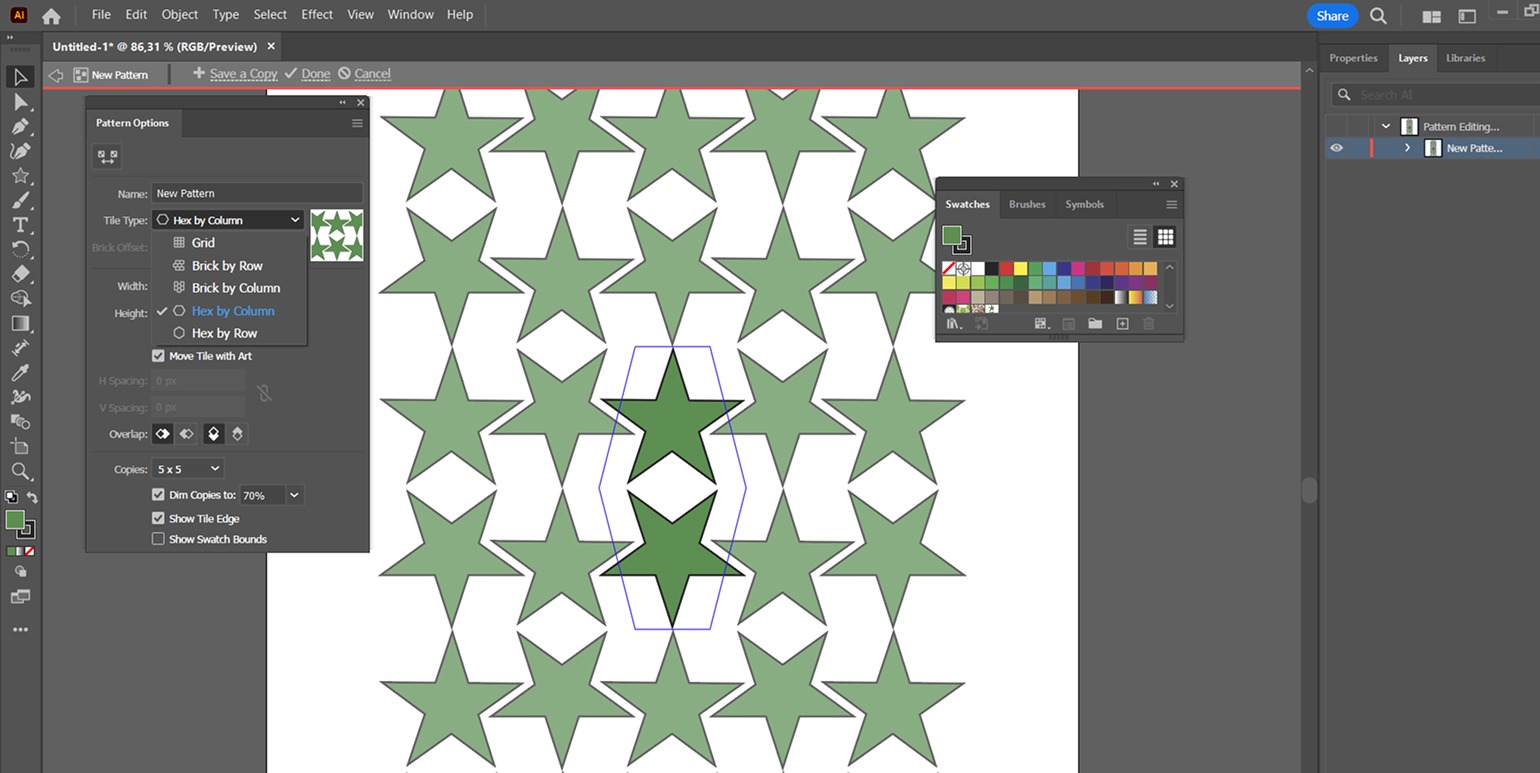Select Right in Front overlap option

(x=186, y=434)
